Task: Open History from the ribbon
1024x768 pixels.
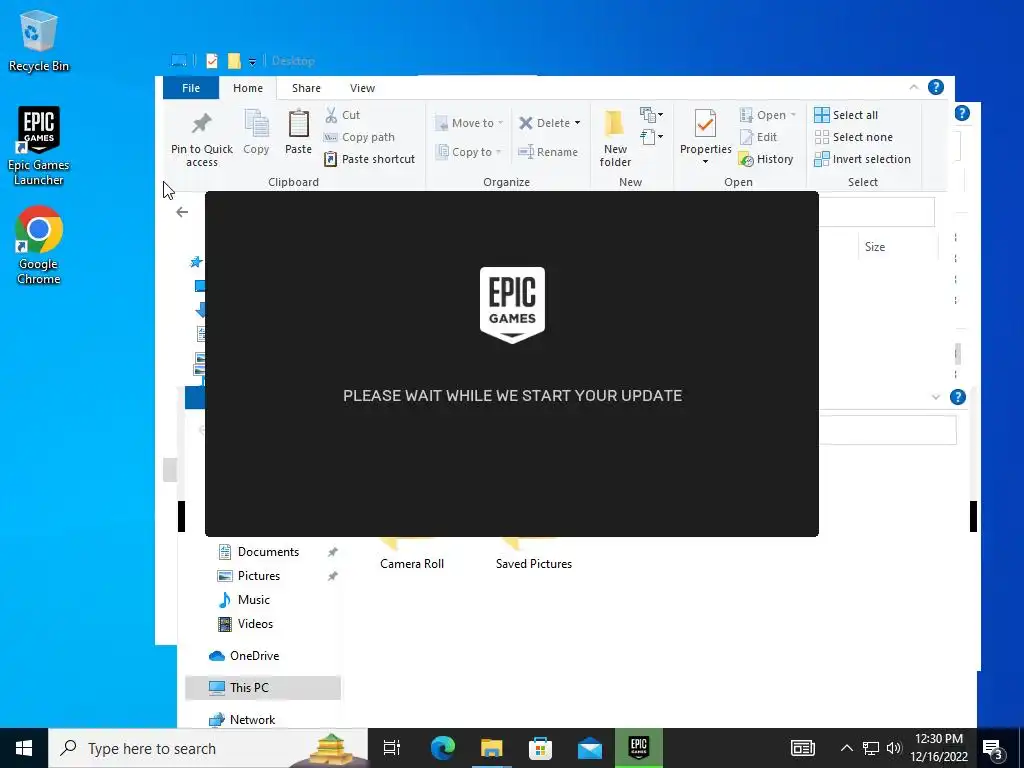Action: pyautogui.click(x=766, y=159)
